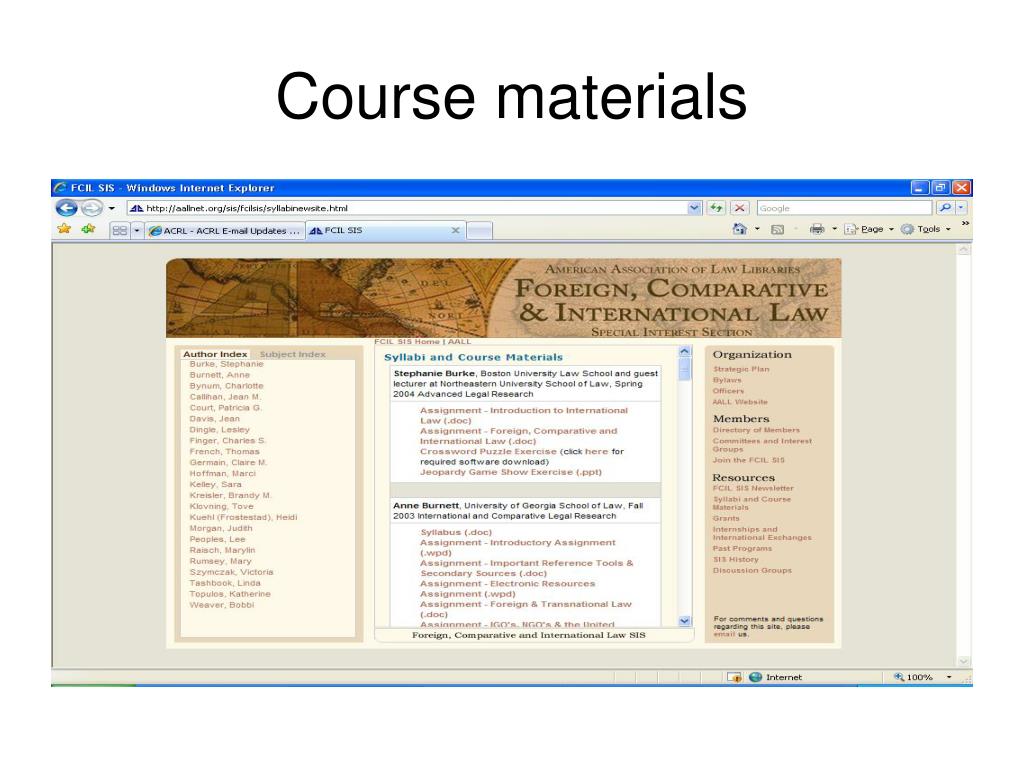This screenshot has width=1024, height=768.
Task: Open the Quick Tabs grid icon
Action: coord(120,231)
